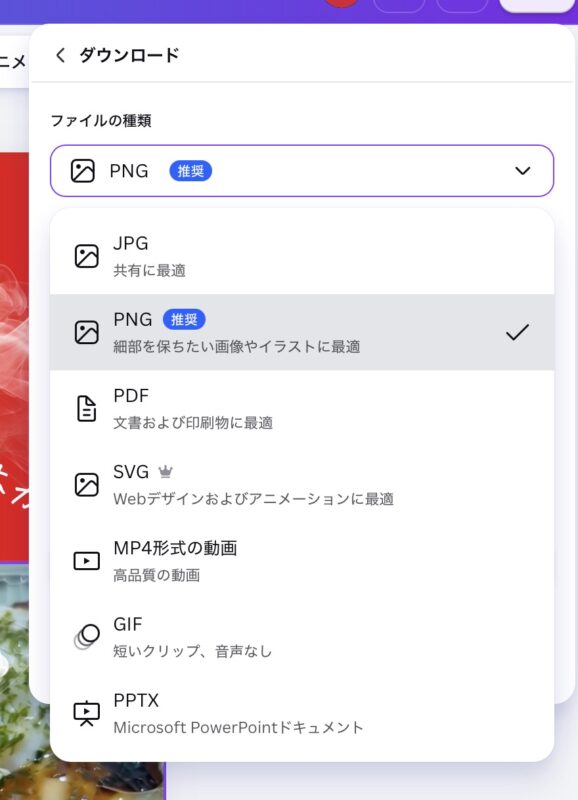The image size is (578, 800).
Task: Click the 推奨 badge in the dropdown field
Action: click(191, 171)
